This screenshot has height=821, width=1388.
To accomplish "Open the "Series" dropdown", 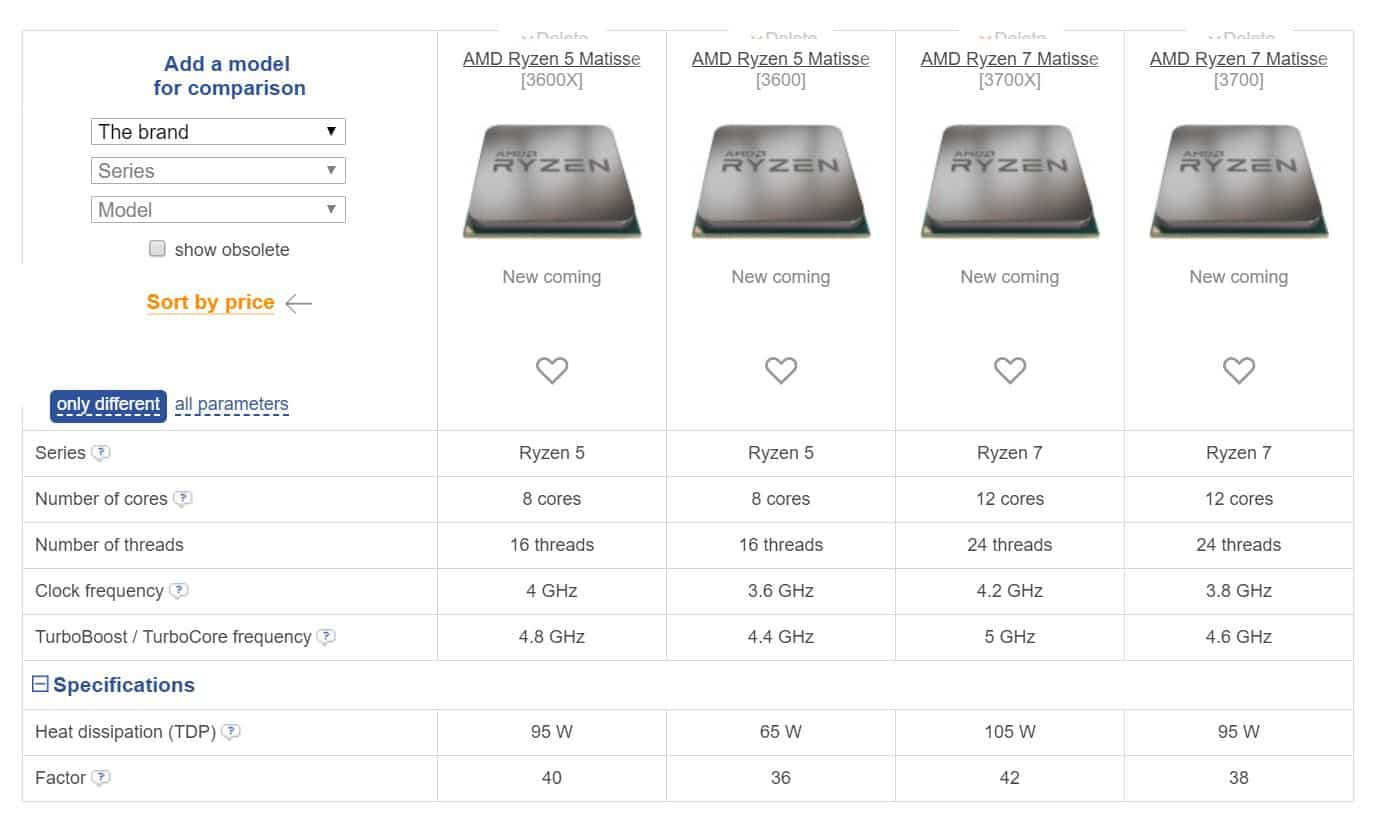I will click(x=218, y=170).
